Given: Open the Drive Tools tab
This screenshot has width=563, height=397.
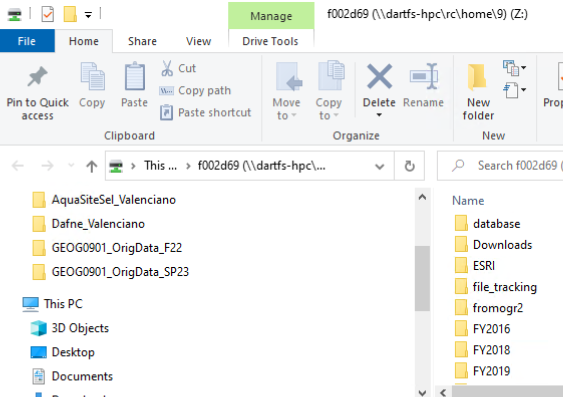Looking at the screenshot, I should 270,41.
